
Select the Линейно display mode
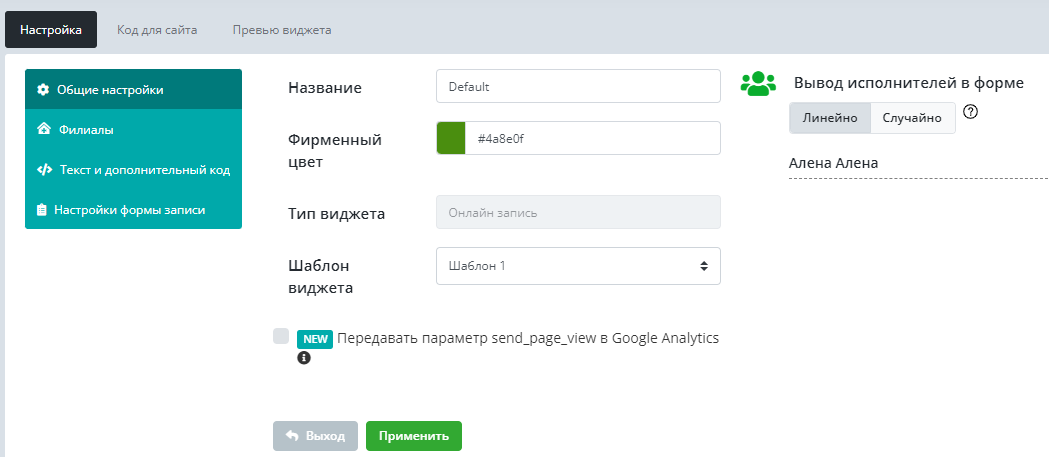[830, 118]
